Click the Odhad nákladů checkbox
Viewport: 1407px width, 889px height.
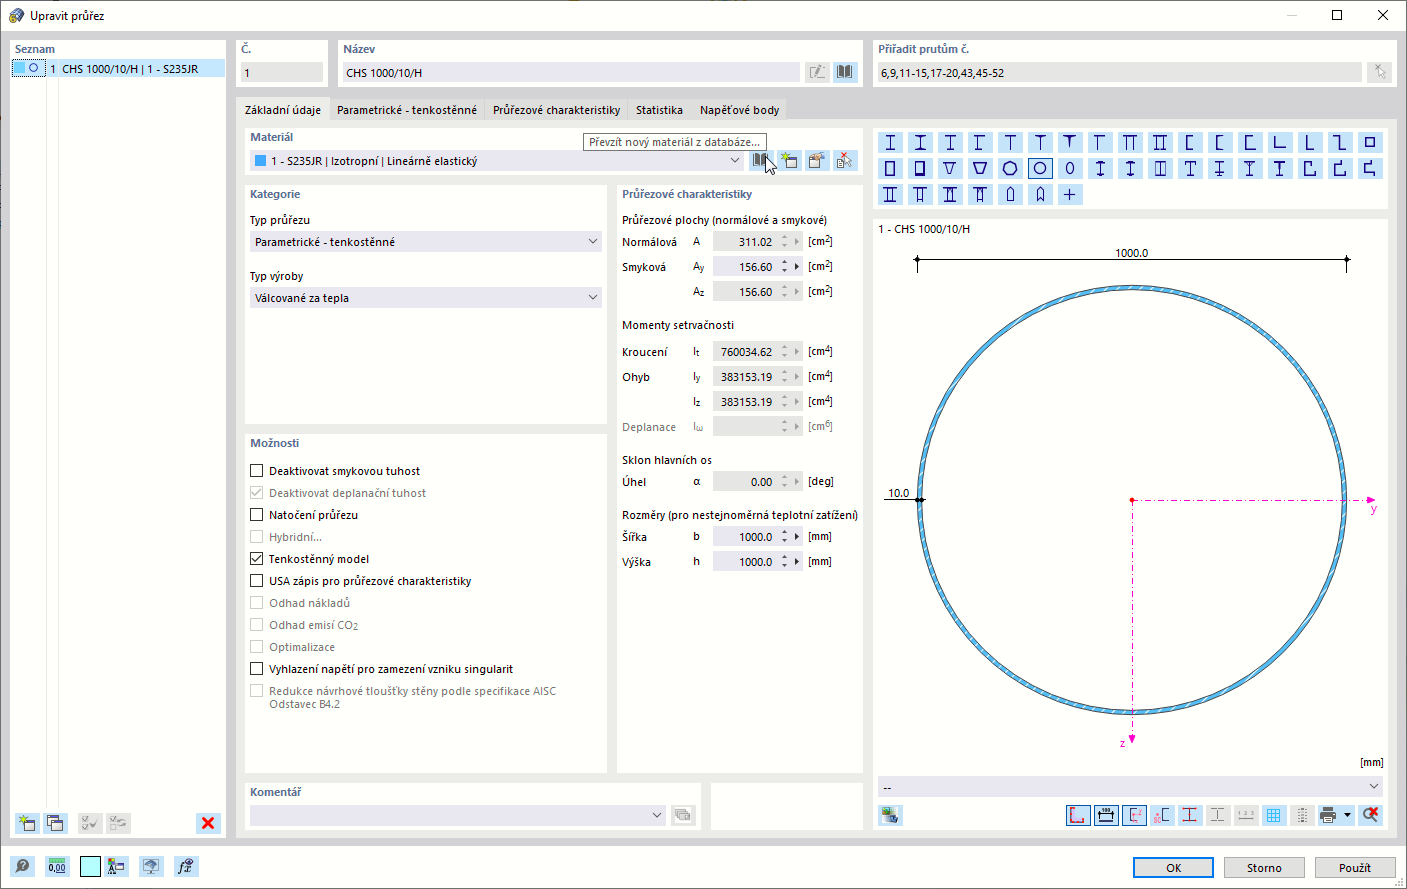click(x=257, y=603)
